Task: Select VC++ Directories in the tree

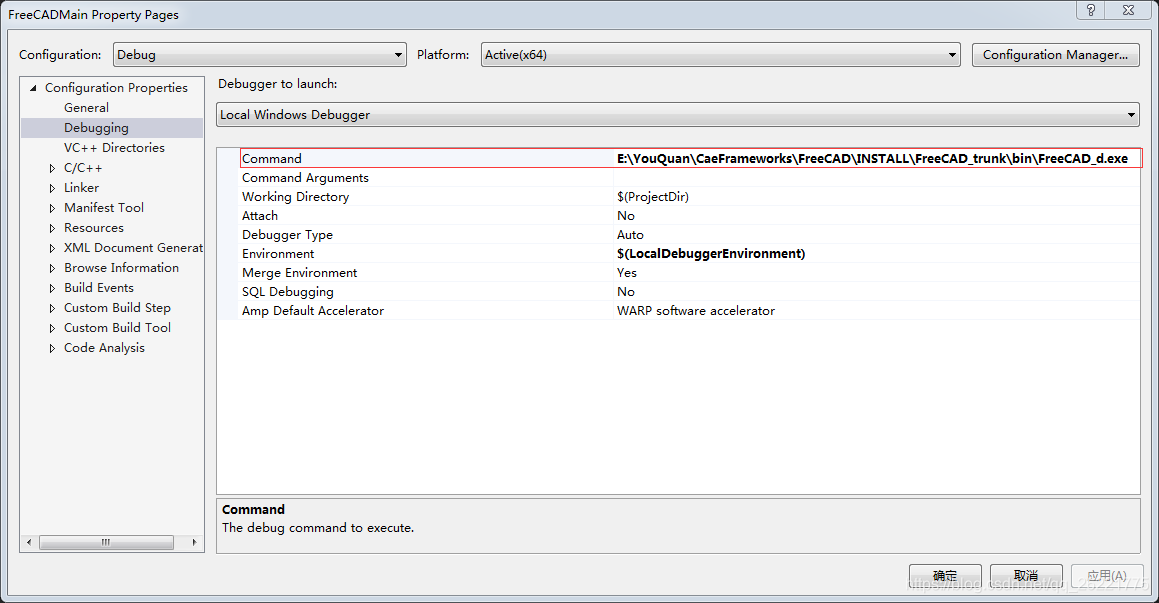Action: click(x=115, y=148)
